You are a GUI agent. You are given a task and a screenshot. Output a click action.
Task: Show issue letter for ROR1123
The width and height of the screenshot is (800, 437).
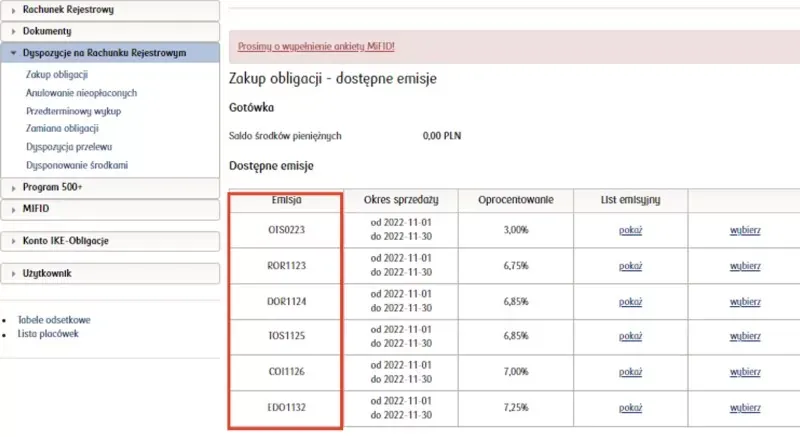pos(630,266)
